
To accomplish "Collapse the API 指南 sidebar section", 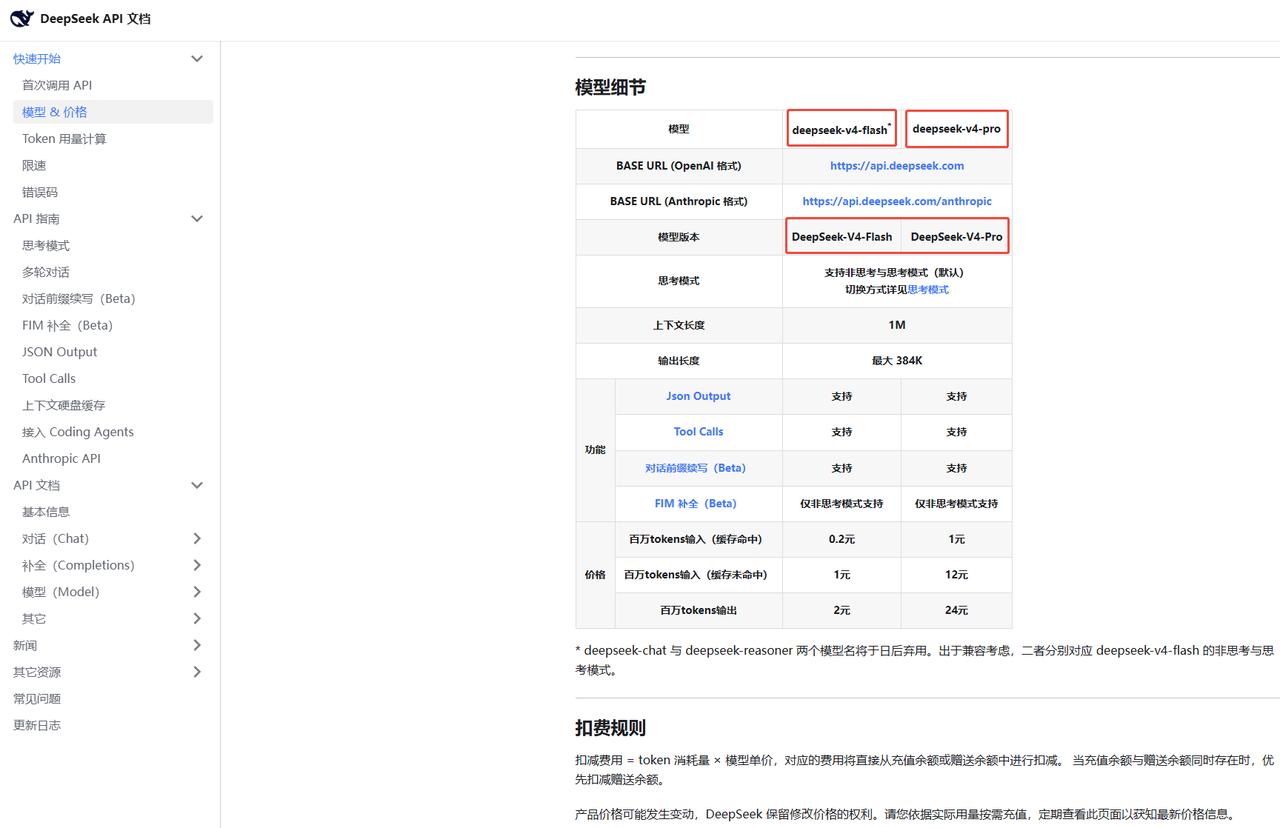I will (x=197, y=218).
